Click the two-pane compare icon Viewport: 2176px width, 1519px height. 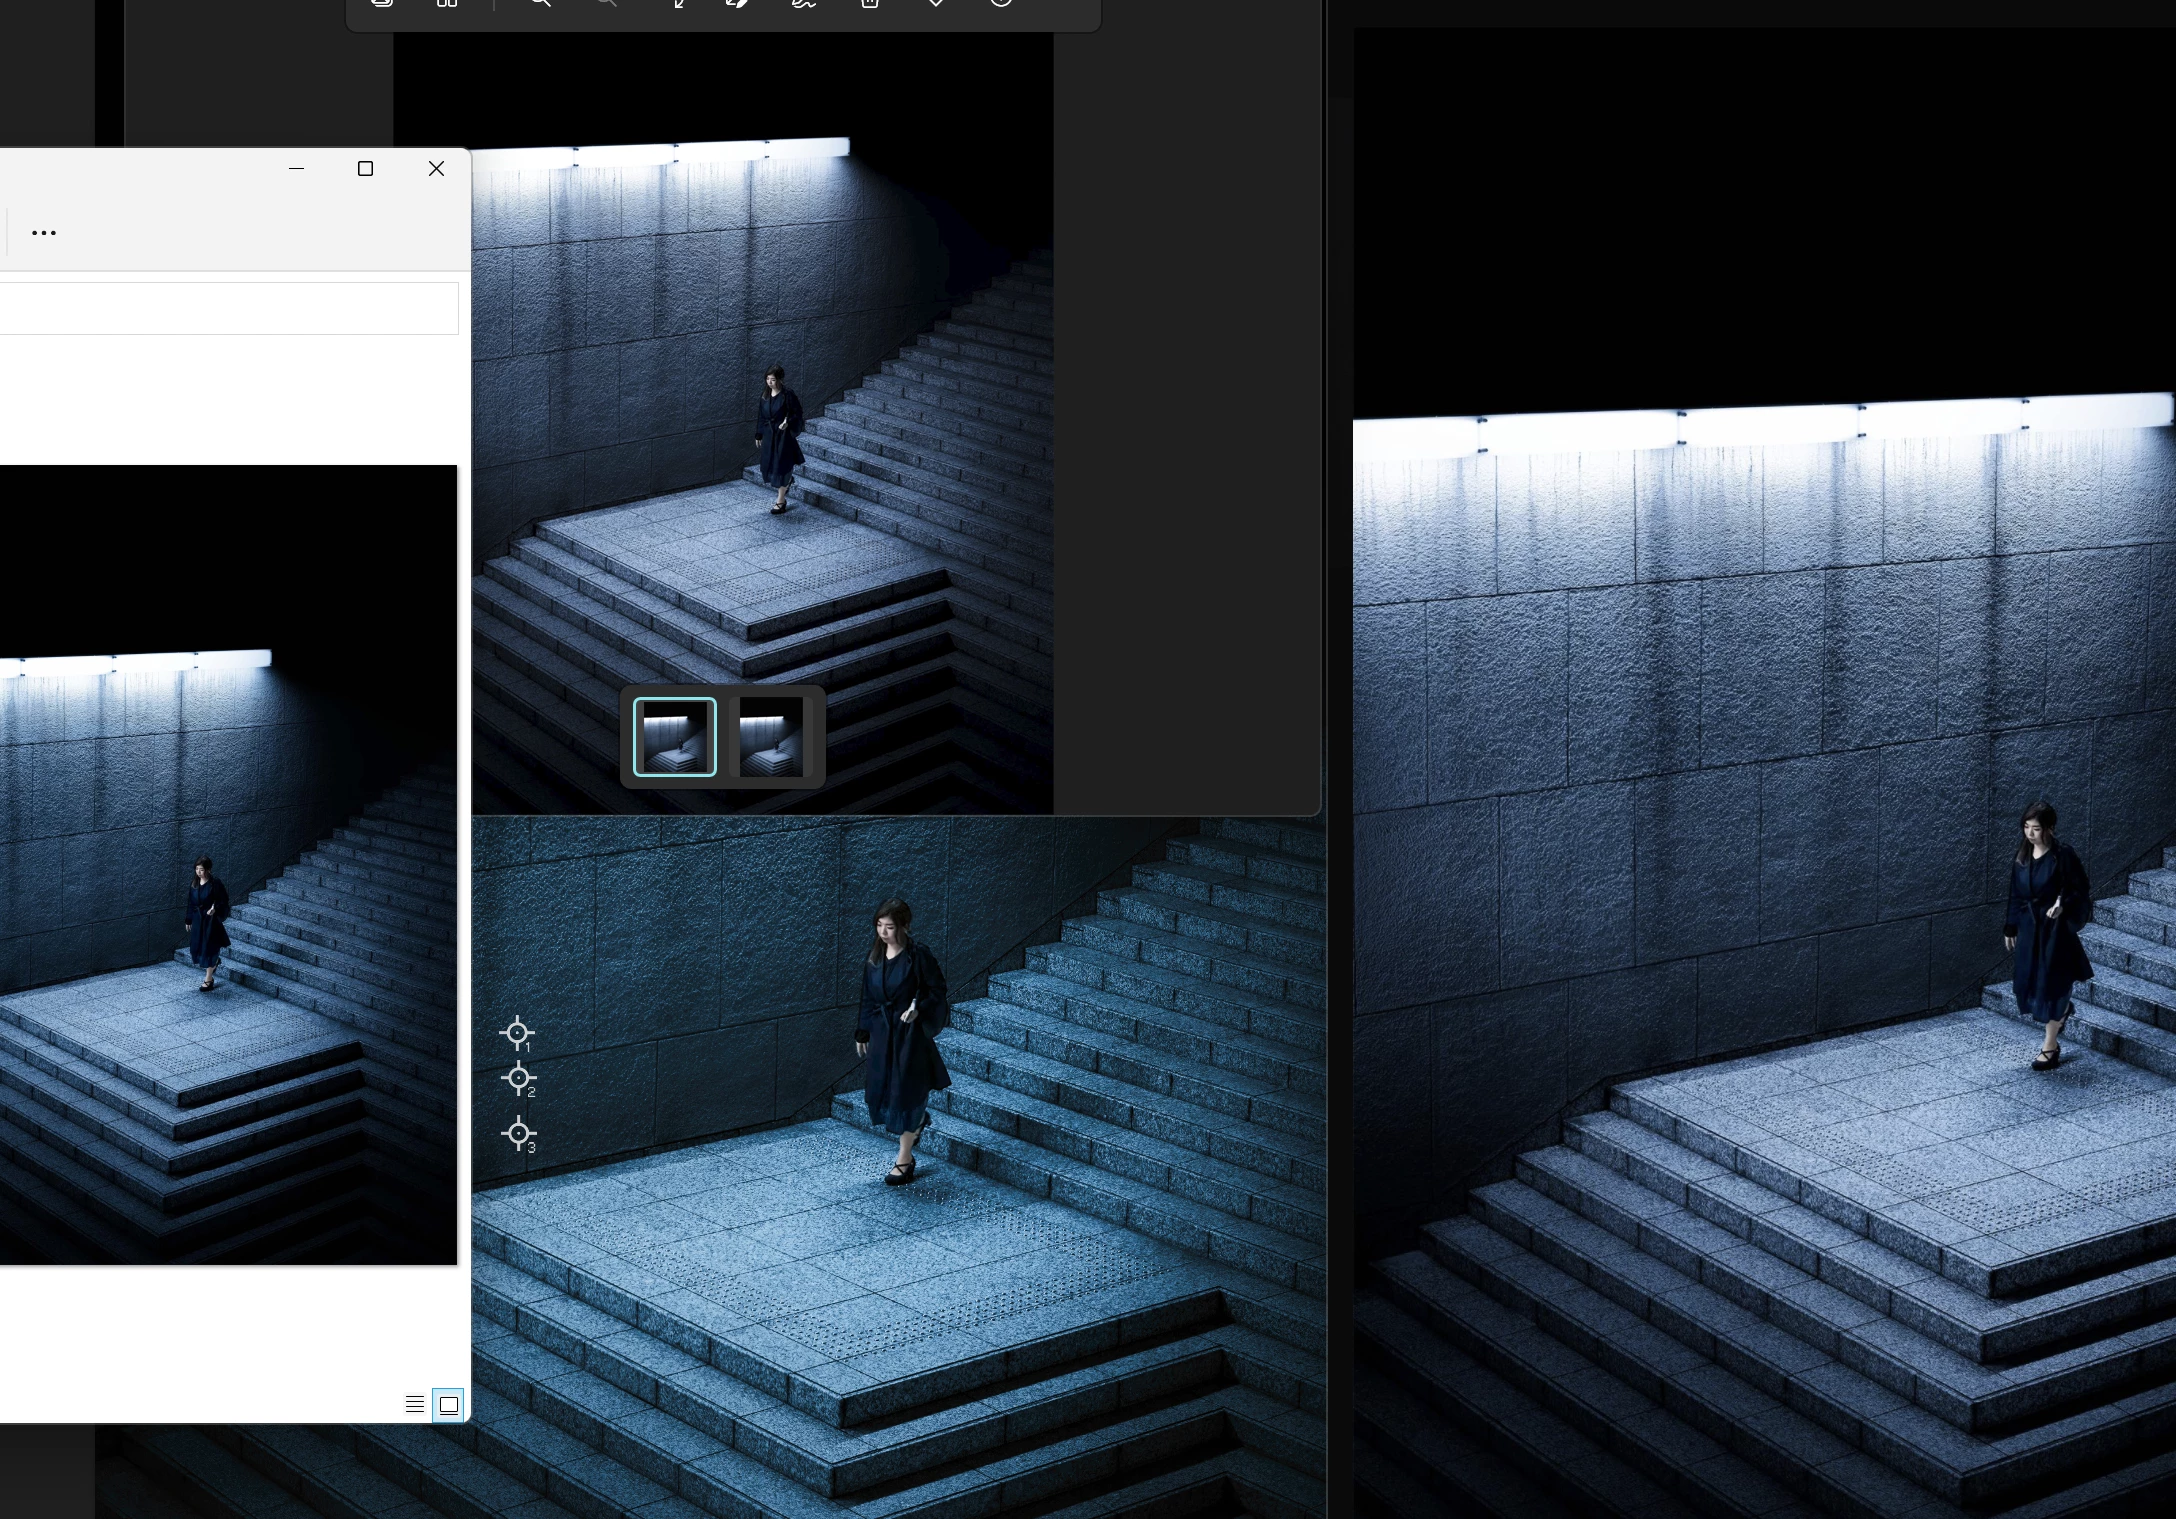click(x=447, y=3)
